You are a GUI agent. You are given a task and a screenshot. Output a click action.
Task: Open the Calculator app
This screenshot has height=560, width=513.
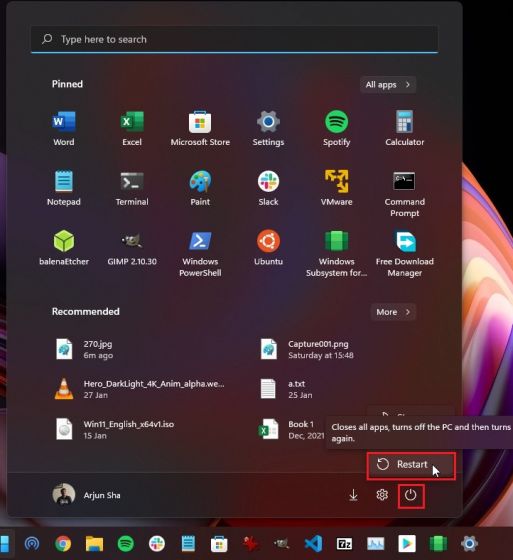[x=404, y=128]
